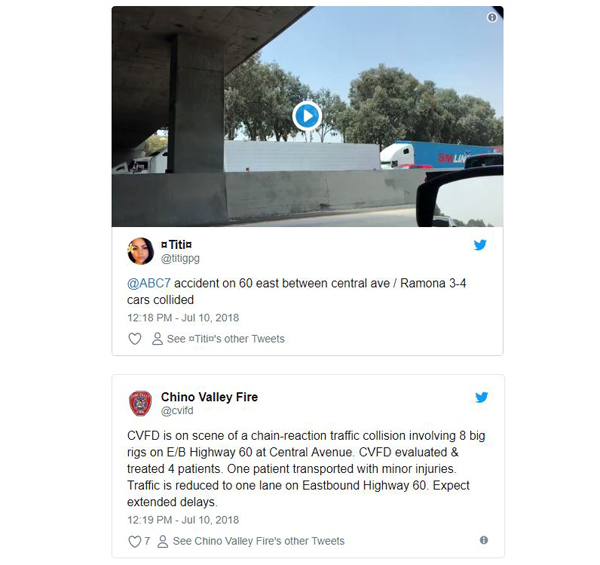This screenshot has height=565, width=600.
Task: Open the Chino Valley Fire display name
Action: (x=209, y=397)
